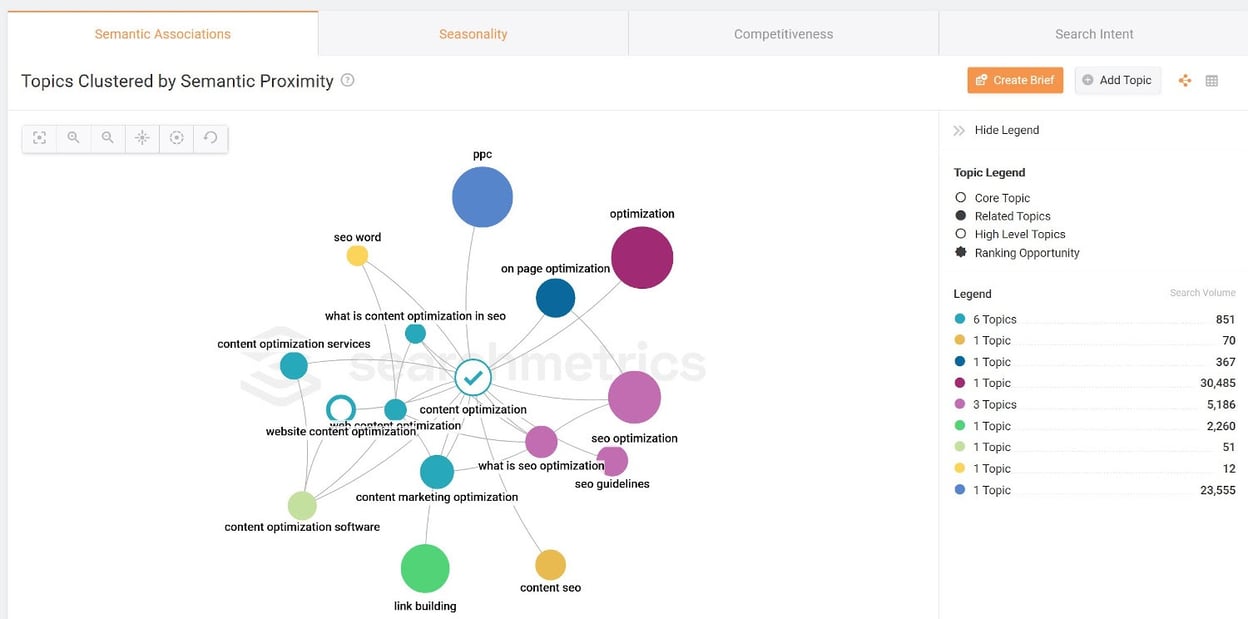The image size is (1248, 619).
Task: Click the zoom-in magnifier icon
Action: pos(74,138)
